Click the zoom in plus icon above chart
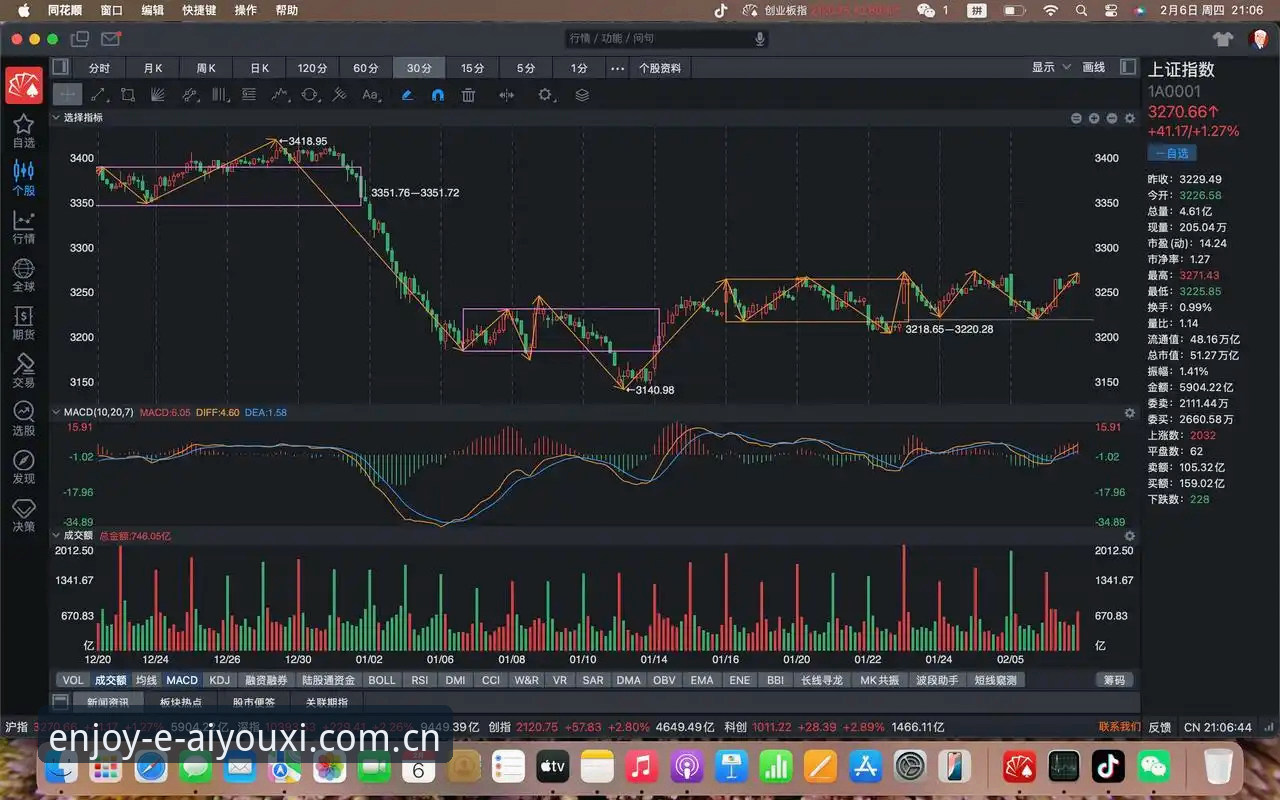 pos(1094,118)
